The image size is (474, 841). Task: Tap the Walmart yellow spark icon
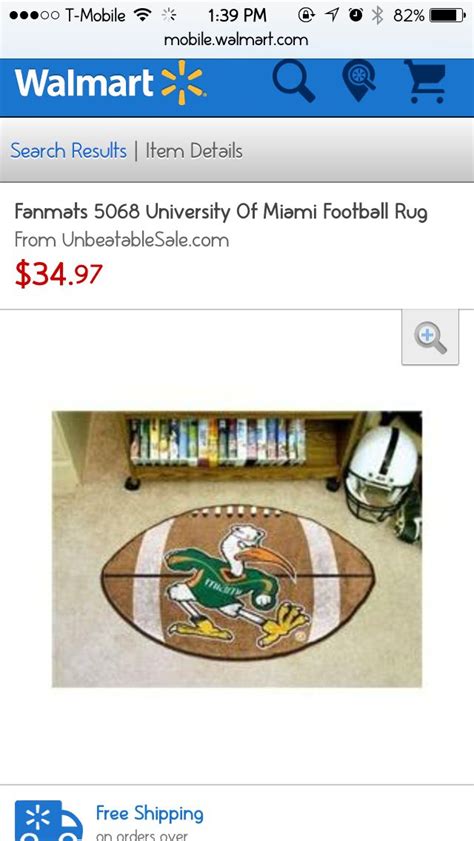tap(183, 83)
